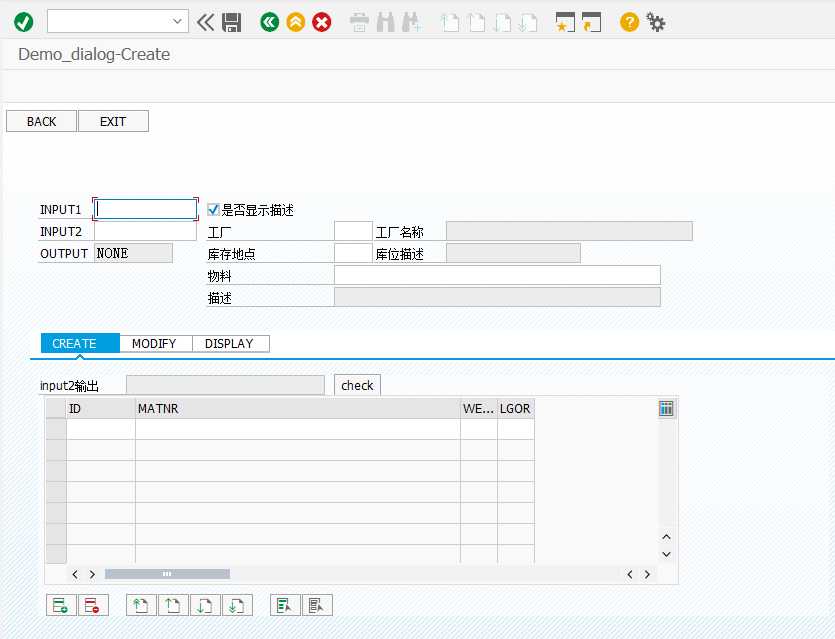Click the table Last Page icon
Image resolution: width=835 pixels, height=639 pixels.
click(236, 605)
